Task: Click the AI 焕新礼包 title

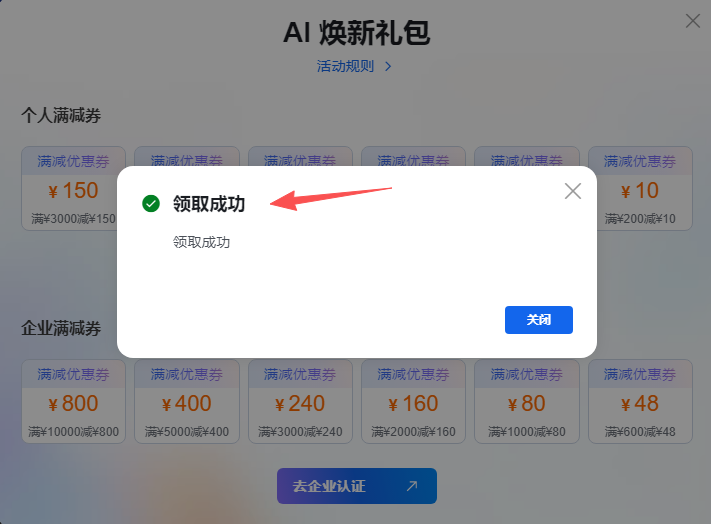Action: tap(356, 33)
